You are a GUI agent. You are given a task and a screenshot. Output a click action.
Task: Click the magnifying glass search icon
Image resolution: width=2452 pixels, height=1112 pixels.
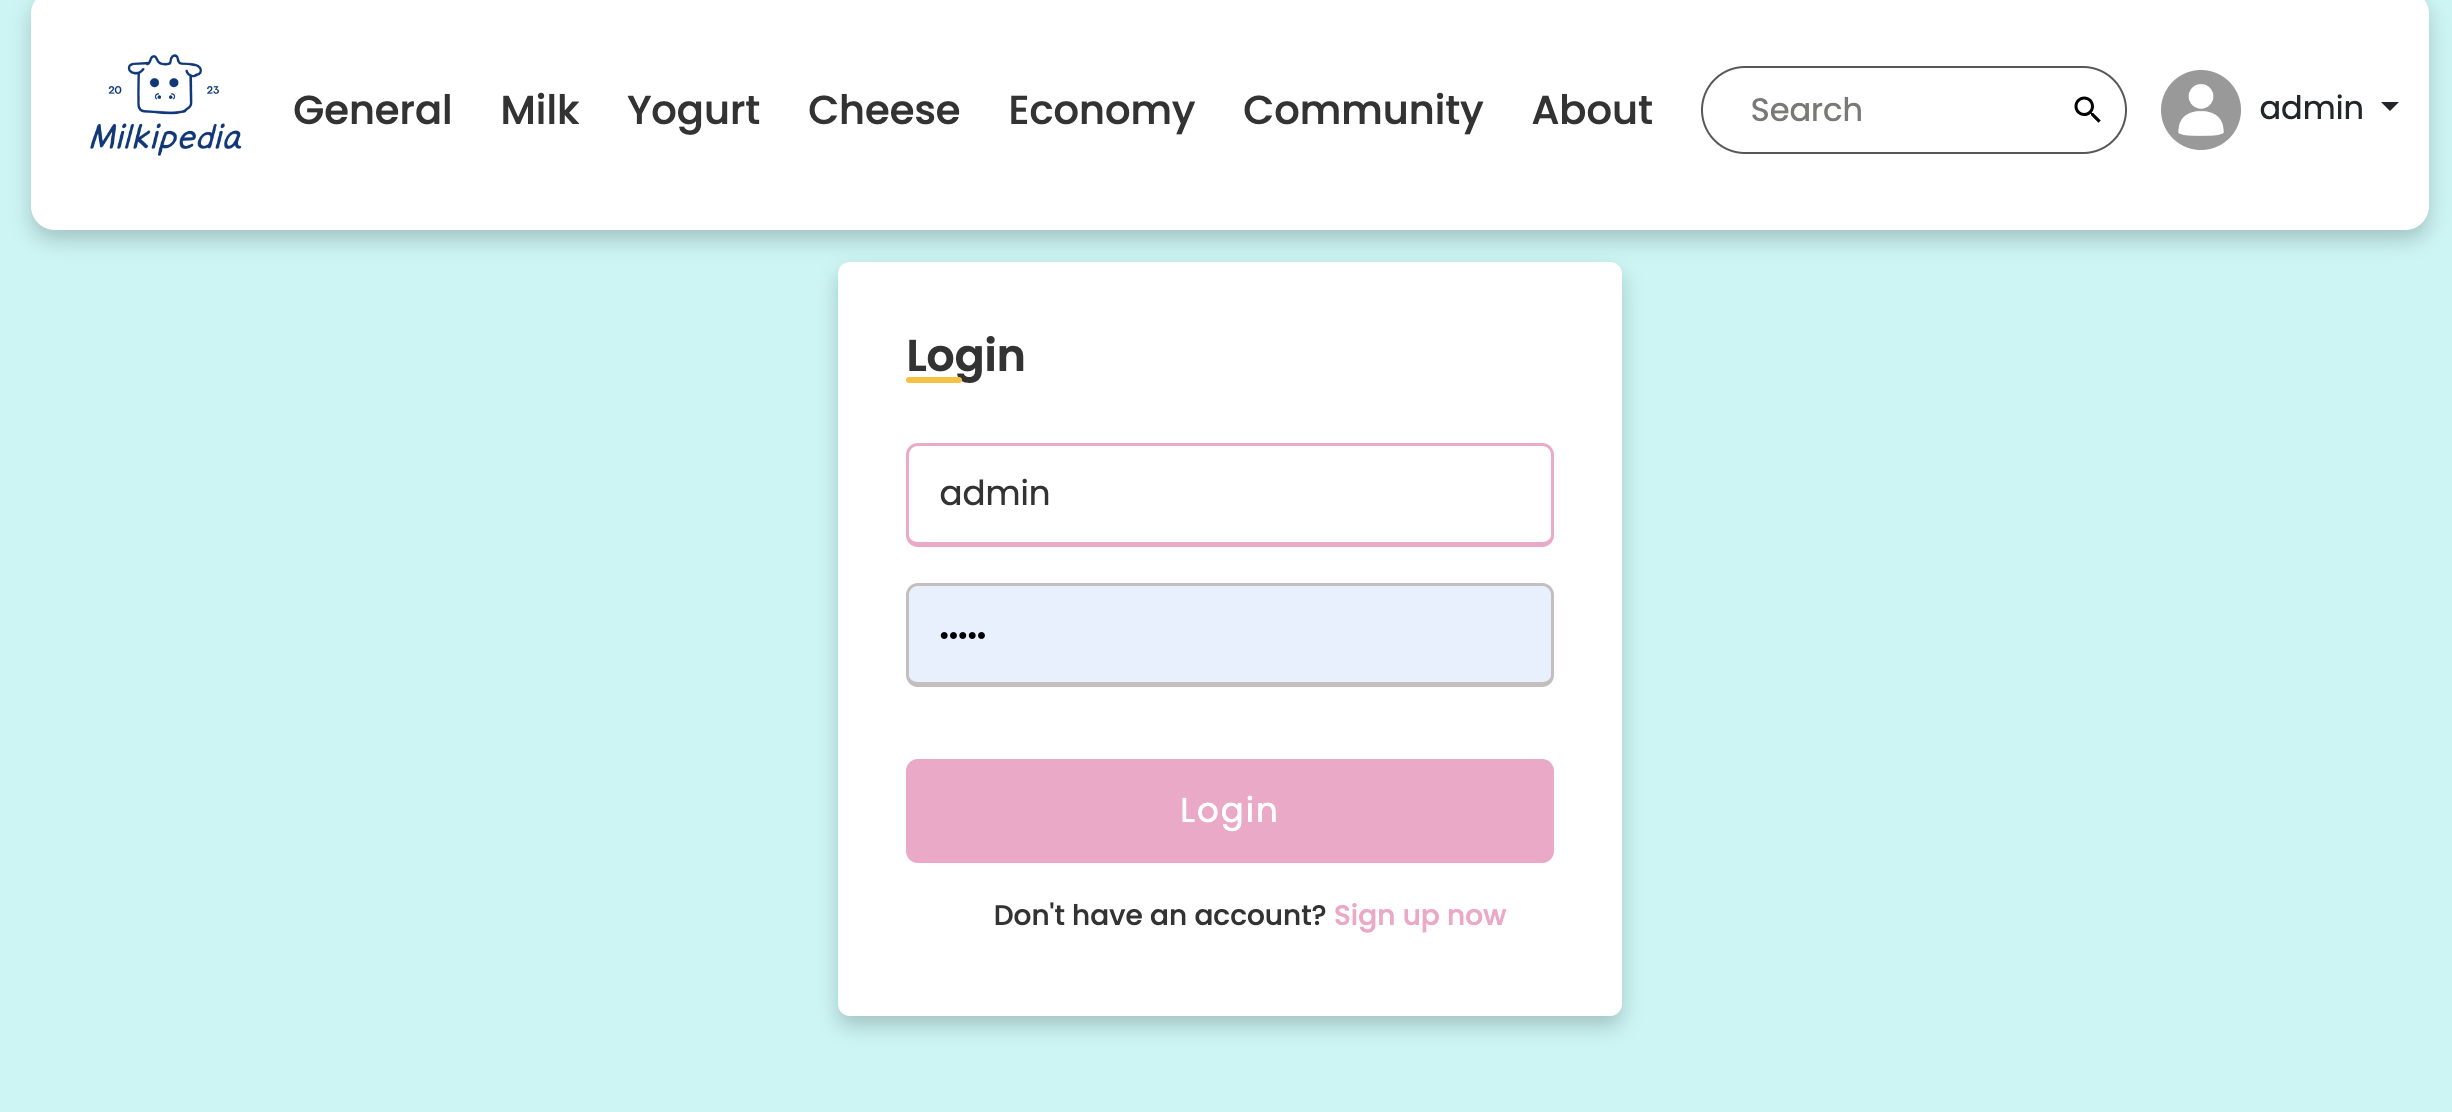coord(2086,109)
